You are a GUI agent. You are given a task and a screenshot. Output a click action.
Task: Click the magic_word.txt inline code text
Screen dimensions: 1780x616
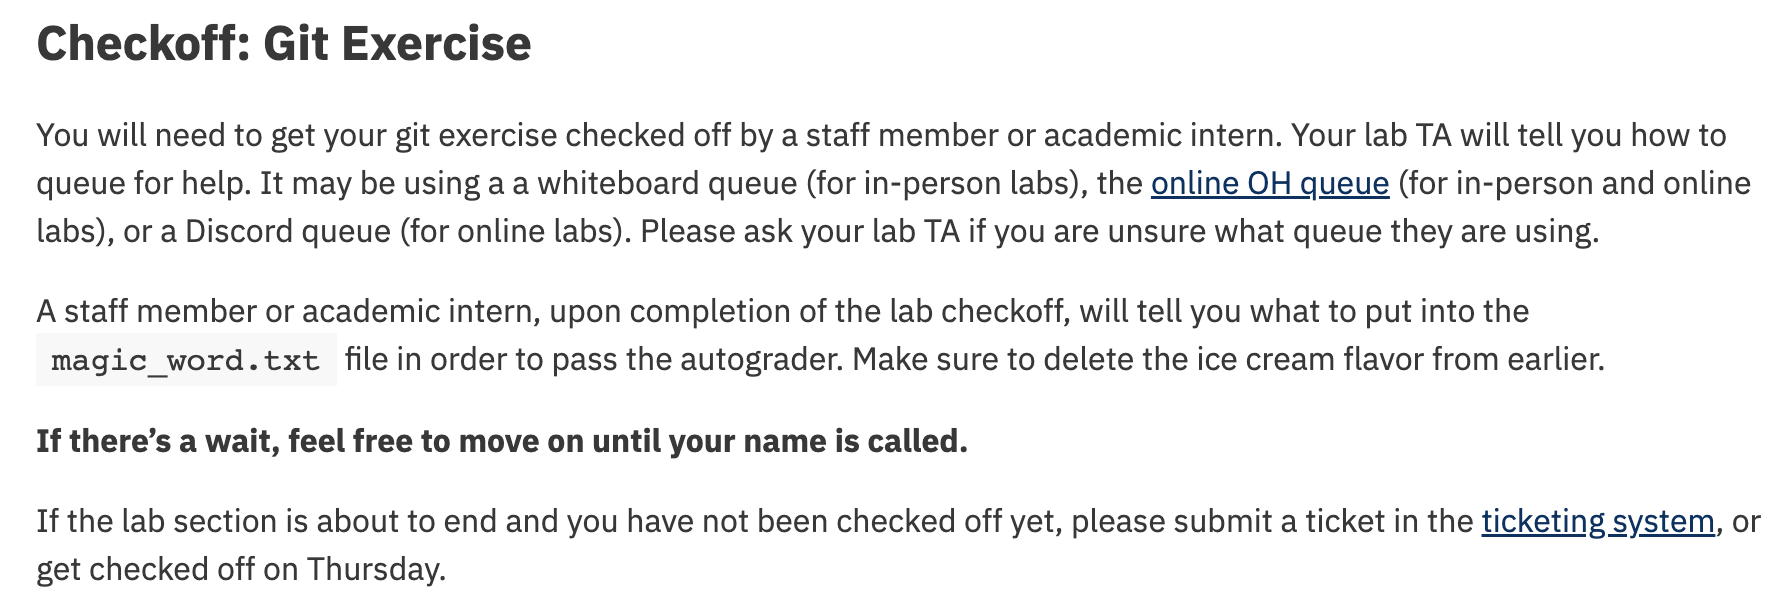click(x=185, y=360)
